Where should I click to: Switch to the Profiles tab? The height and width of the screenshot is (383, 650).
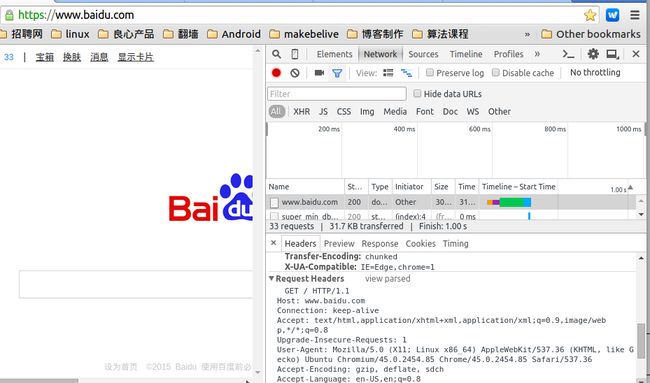pyautogui.click(x=508, y=54)
